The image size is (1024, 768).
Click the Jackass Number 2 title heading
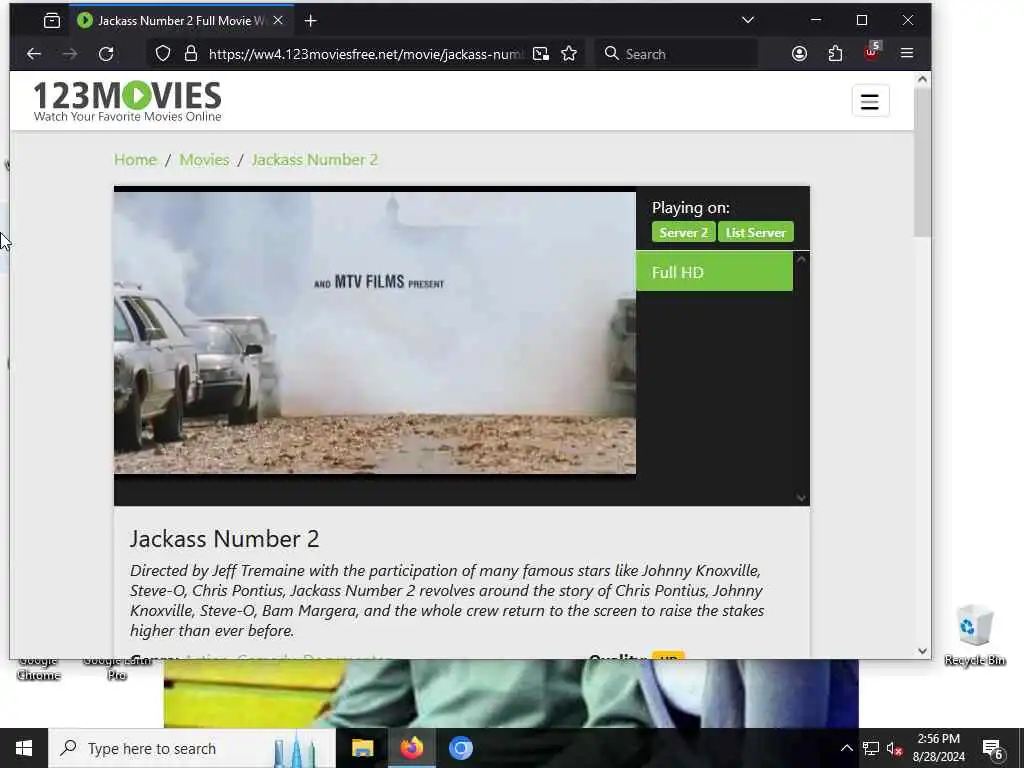coord(225,539)
